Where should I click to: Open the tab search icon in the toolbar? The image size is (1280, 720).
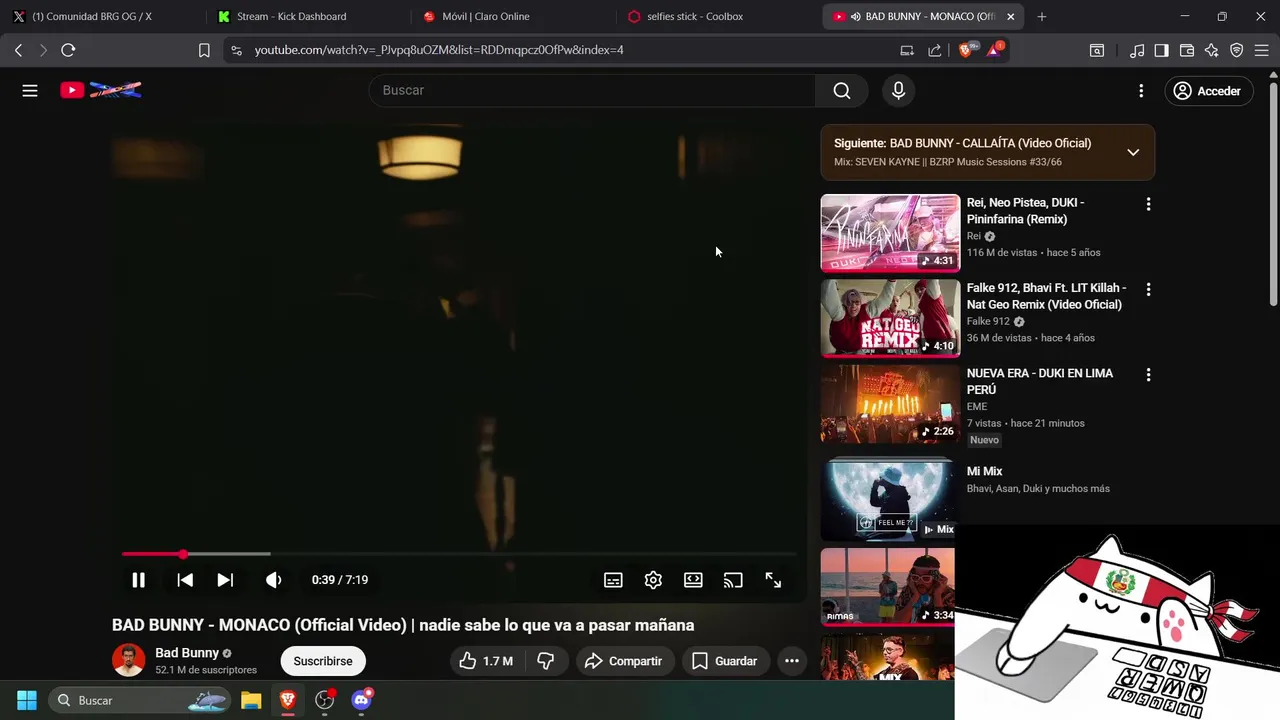1097,50
